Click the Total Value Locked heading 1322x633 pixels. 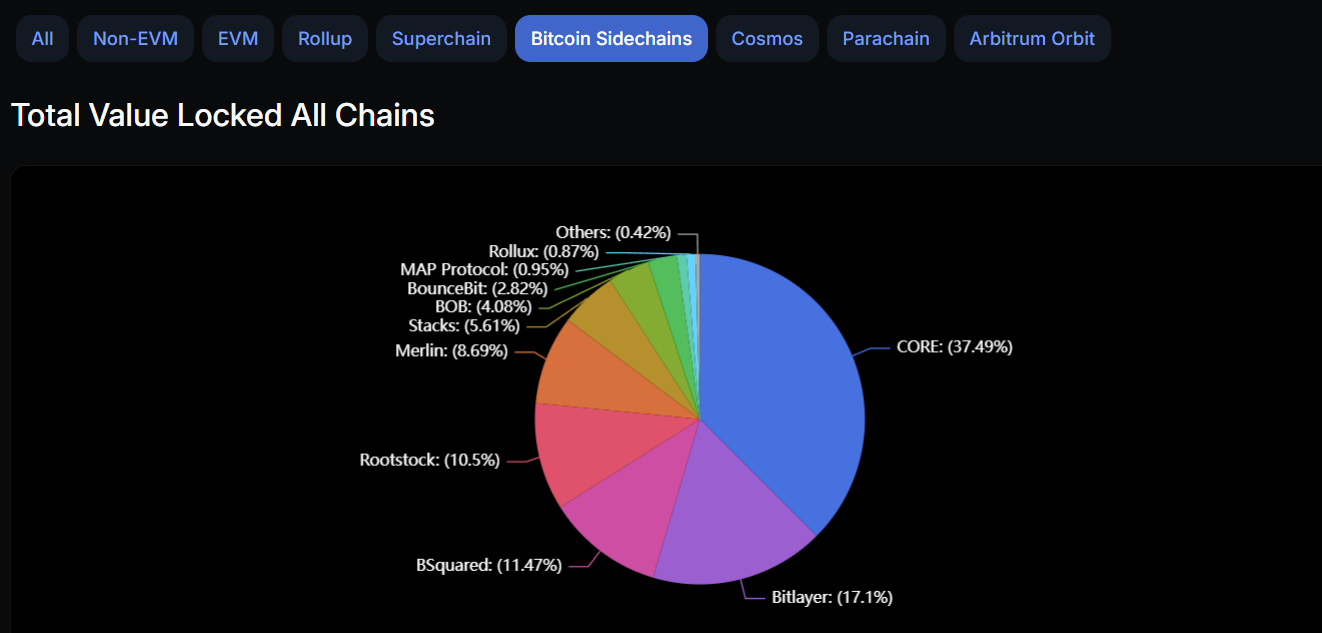[x=222, y=115]
